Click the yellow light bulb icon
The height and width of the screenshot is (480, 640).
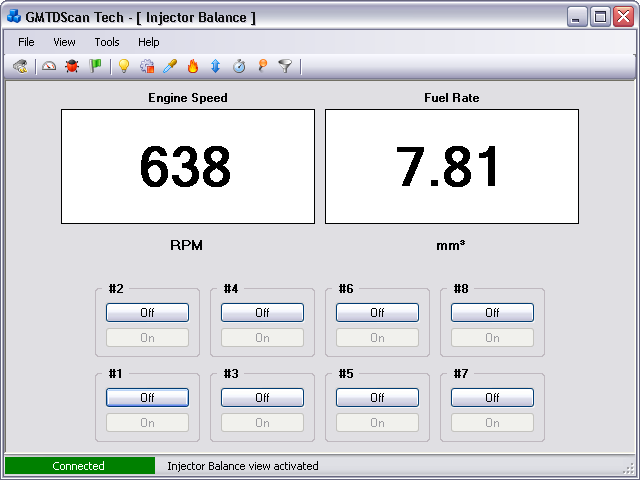124,66
